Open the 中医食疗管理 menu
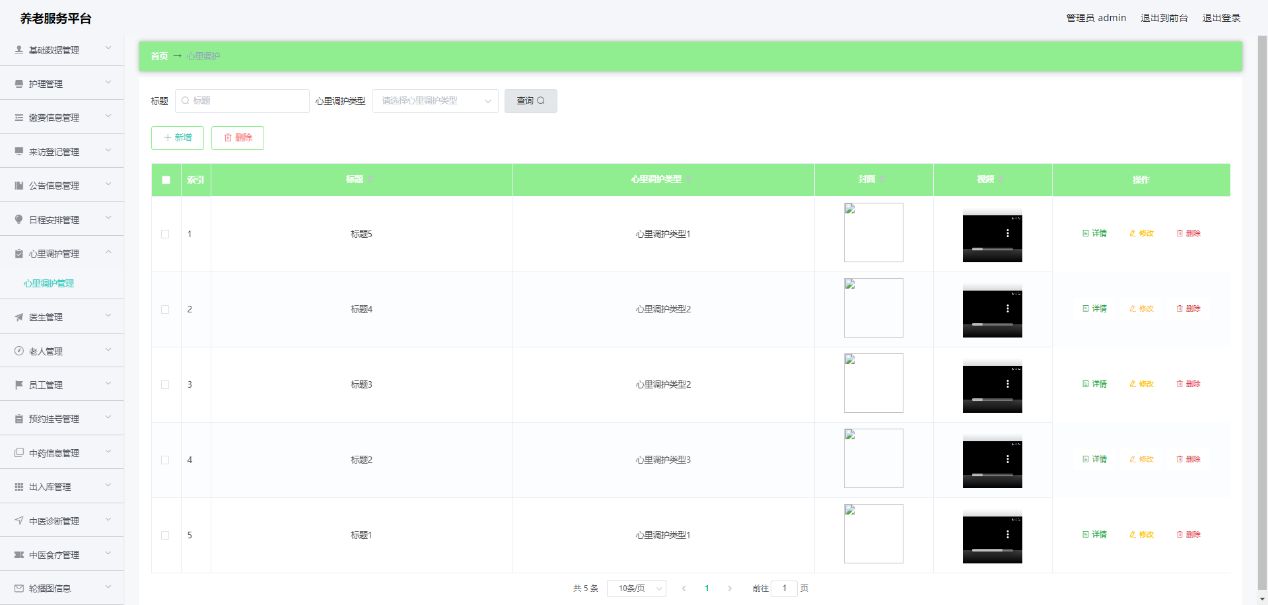The image size is (1268, 605). click(62, 555)
